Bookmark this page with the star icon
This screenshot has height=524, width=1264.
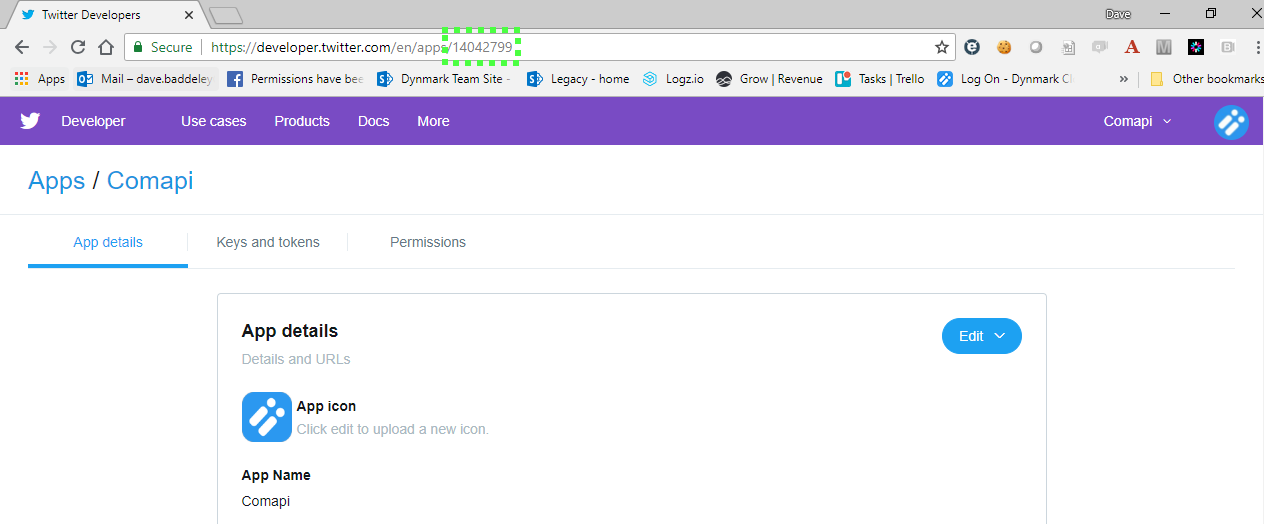click(x=941, y=47)
